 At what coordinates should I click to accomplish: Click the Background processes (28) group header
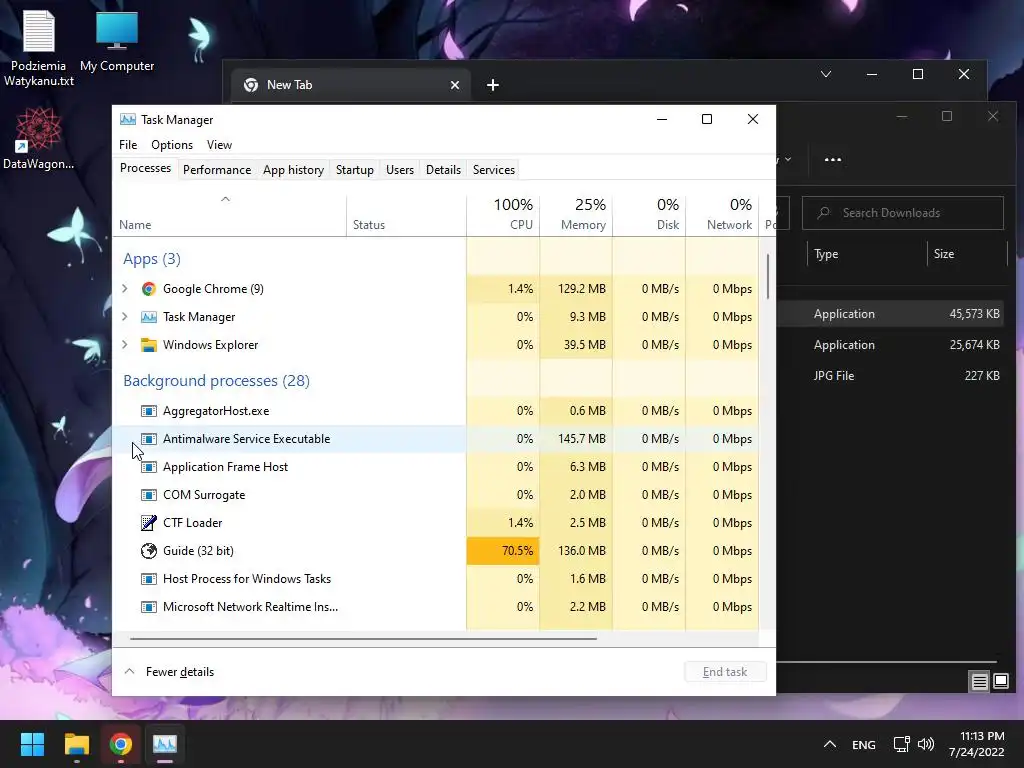tap(216, 381)
